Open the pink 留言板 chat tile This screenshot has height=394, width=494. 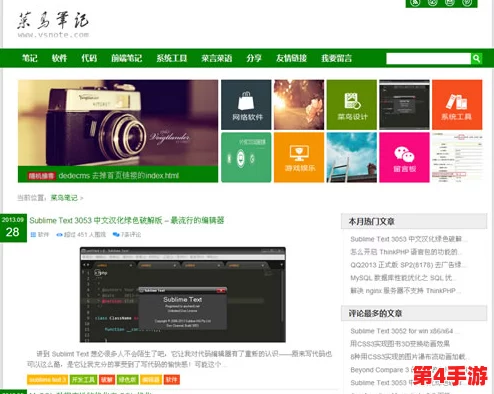coord(404,157)
